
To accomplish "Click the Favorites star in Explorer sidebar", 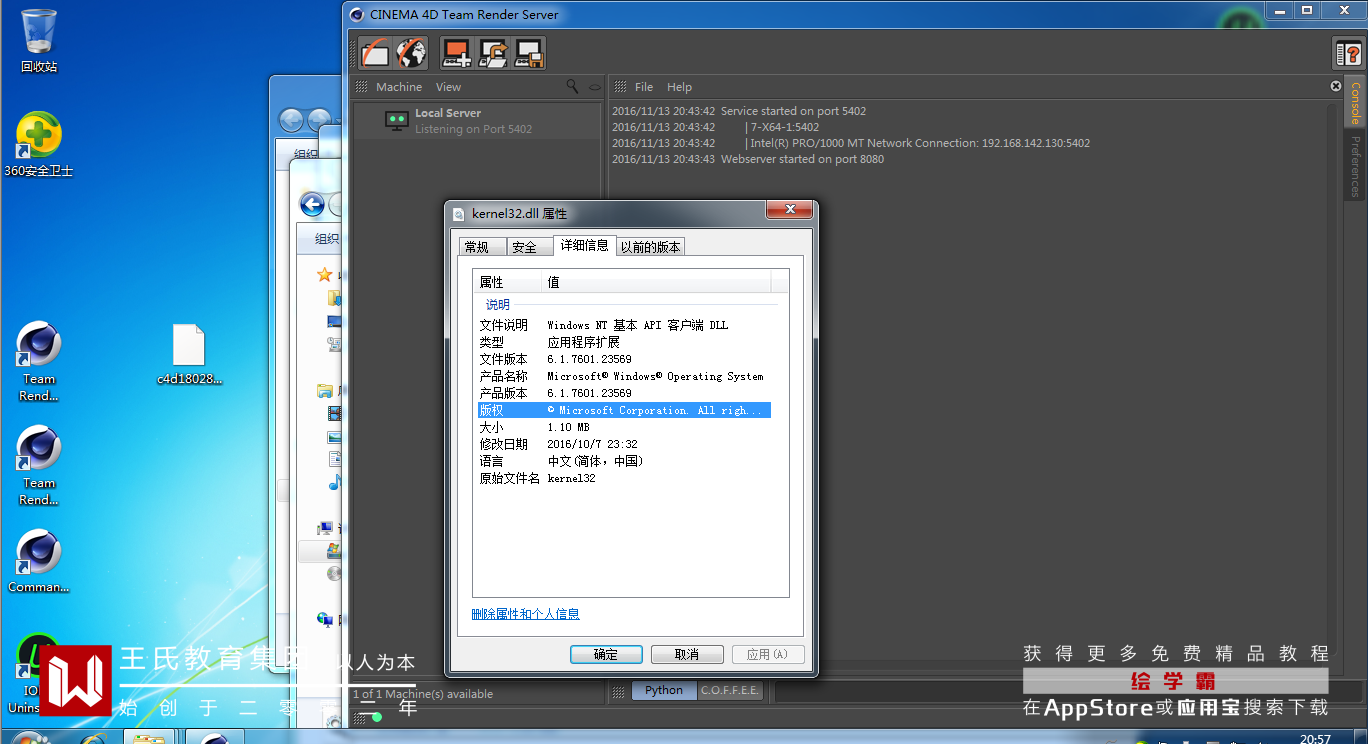I will click(x=324, y=274).
